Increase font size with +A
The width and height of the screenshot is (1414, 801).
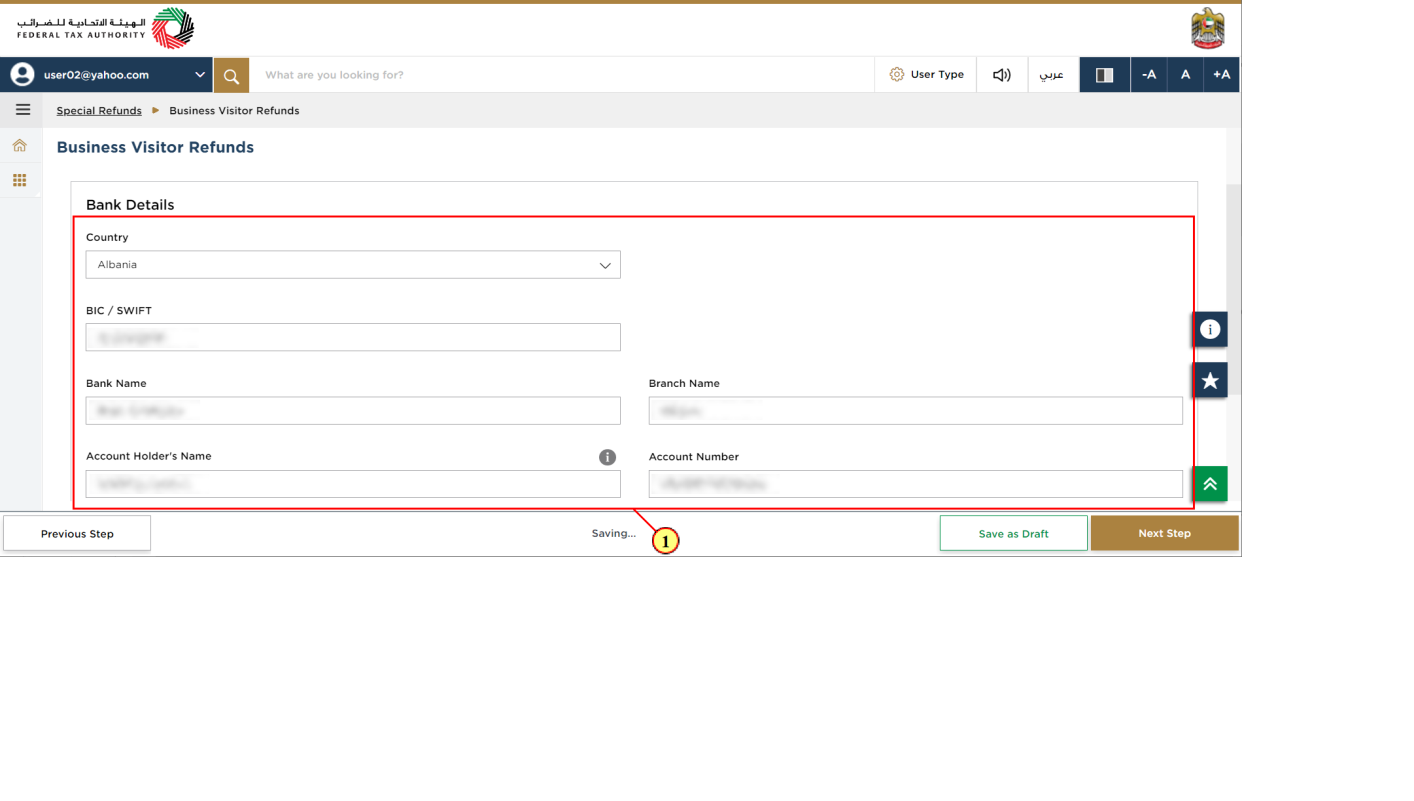tap(1221, 75)
